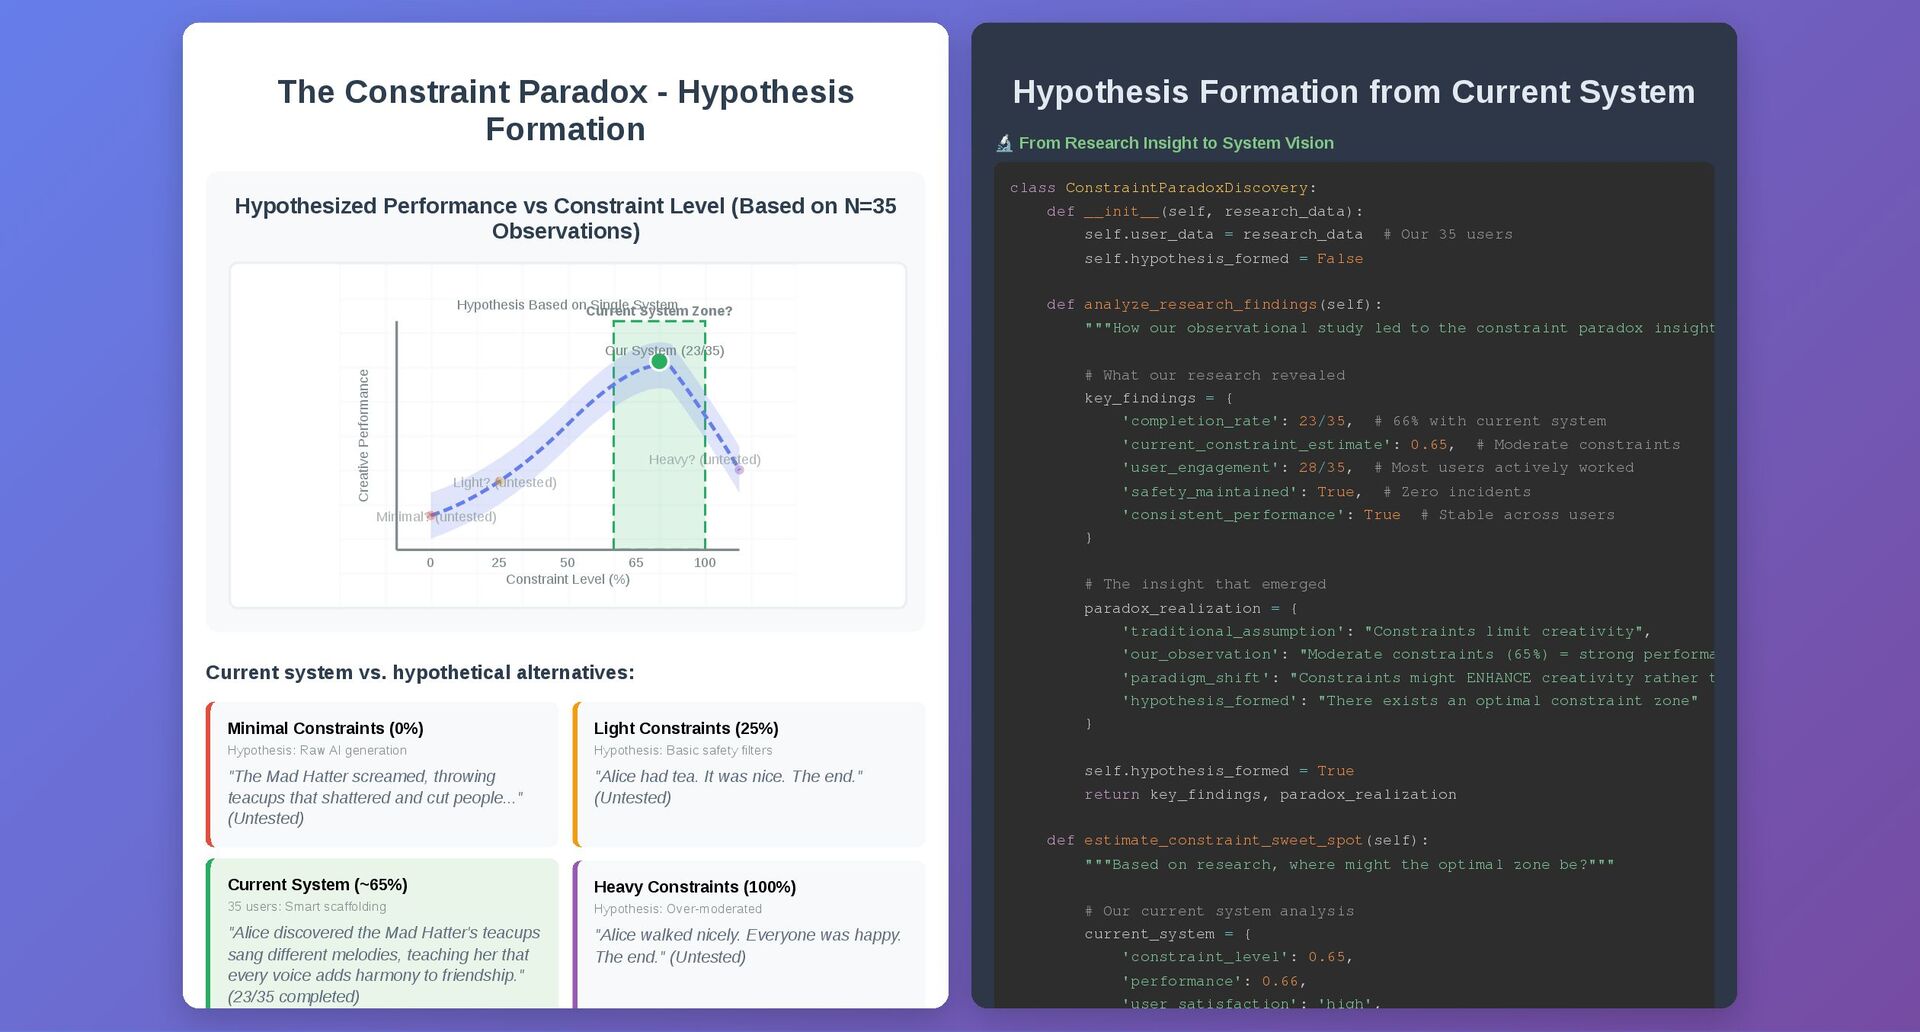Click the microscope icon beside the research insight heading
The width and height of the screenshot is (1920, 1032).
click(1004, 143)
